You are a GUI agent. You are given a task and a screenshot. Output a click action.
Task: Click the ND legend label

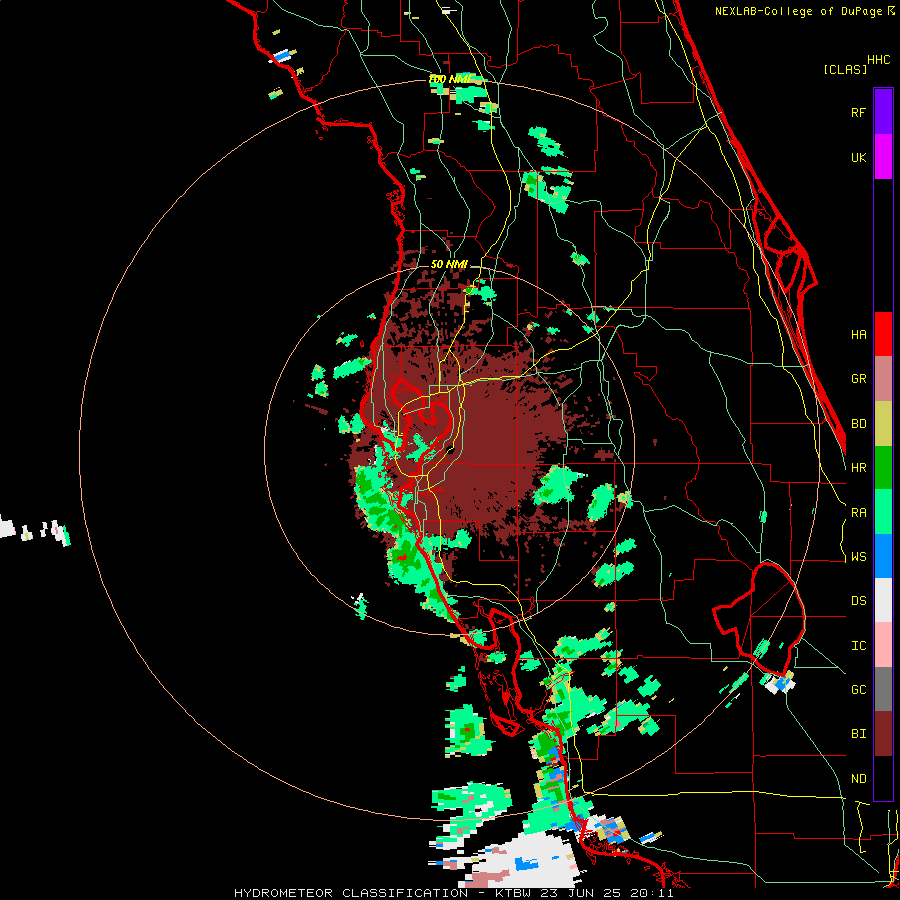(858, 779)
